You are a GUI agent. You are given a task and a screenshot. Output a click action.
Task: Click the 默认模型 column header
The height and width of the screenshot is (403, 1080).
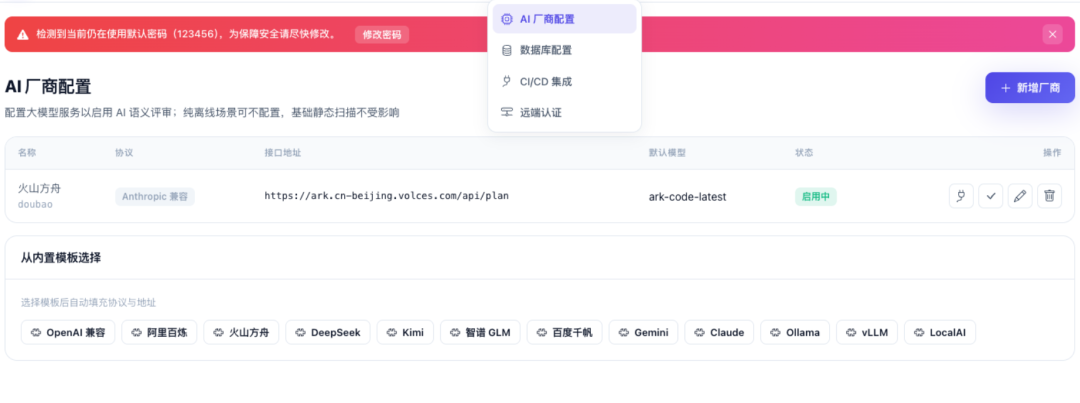[667, 152]
